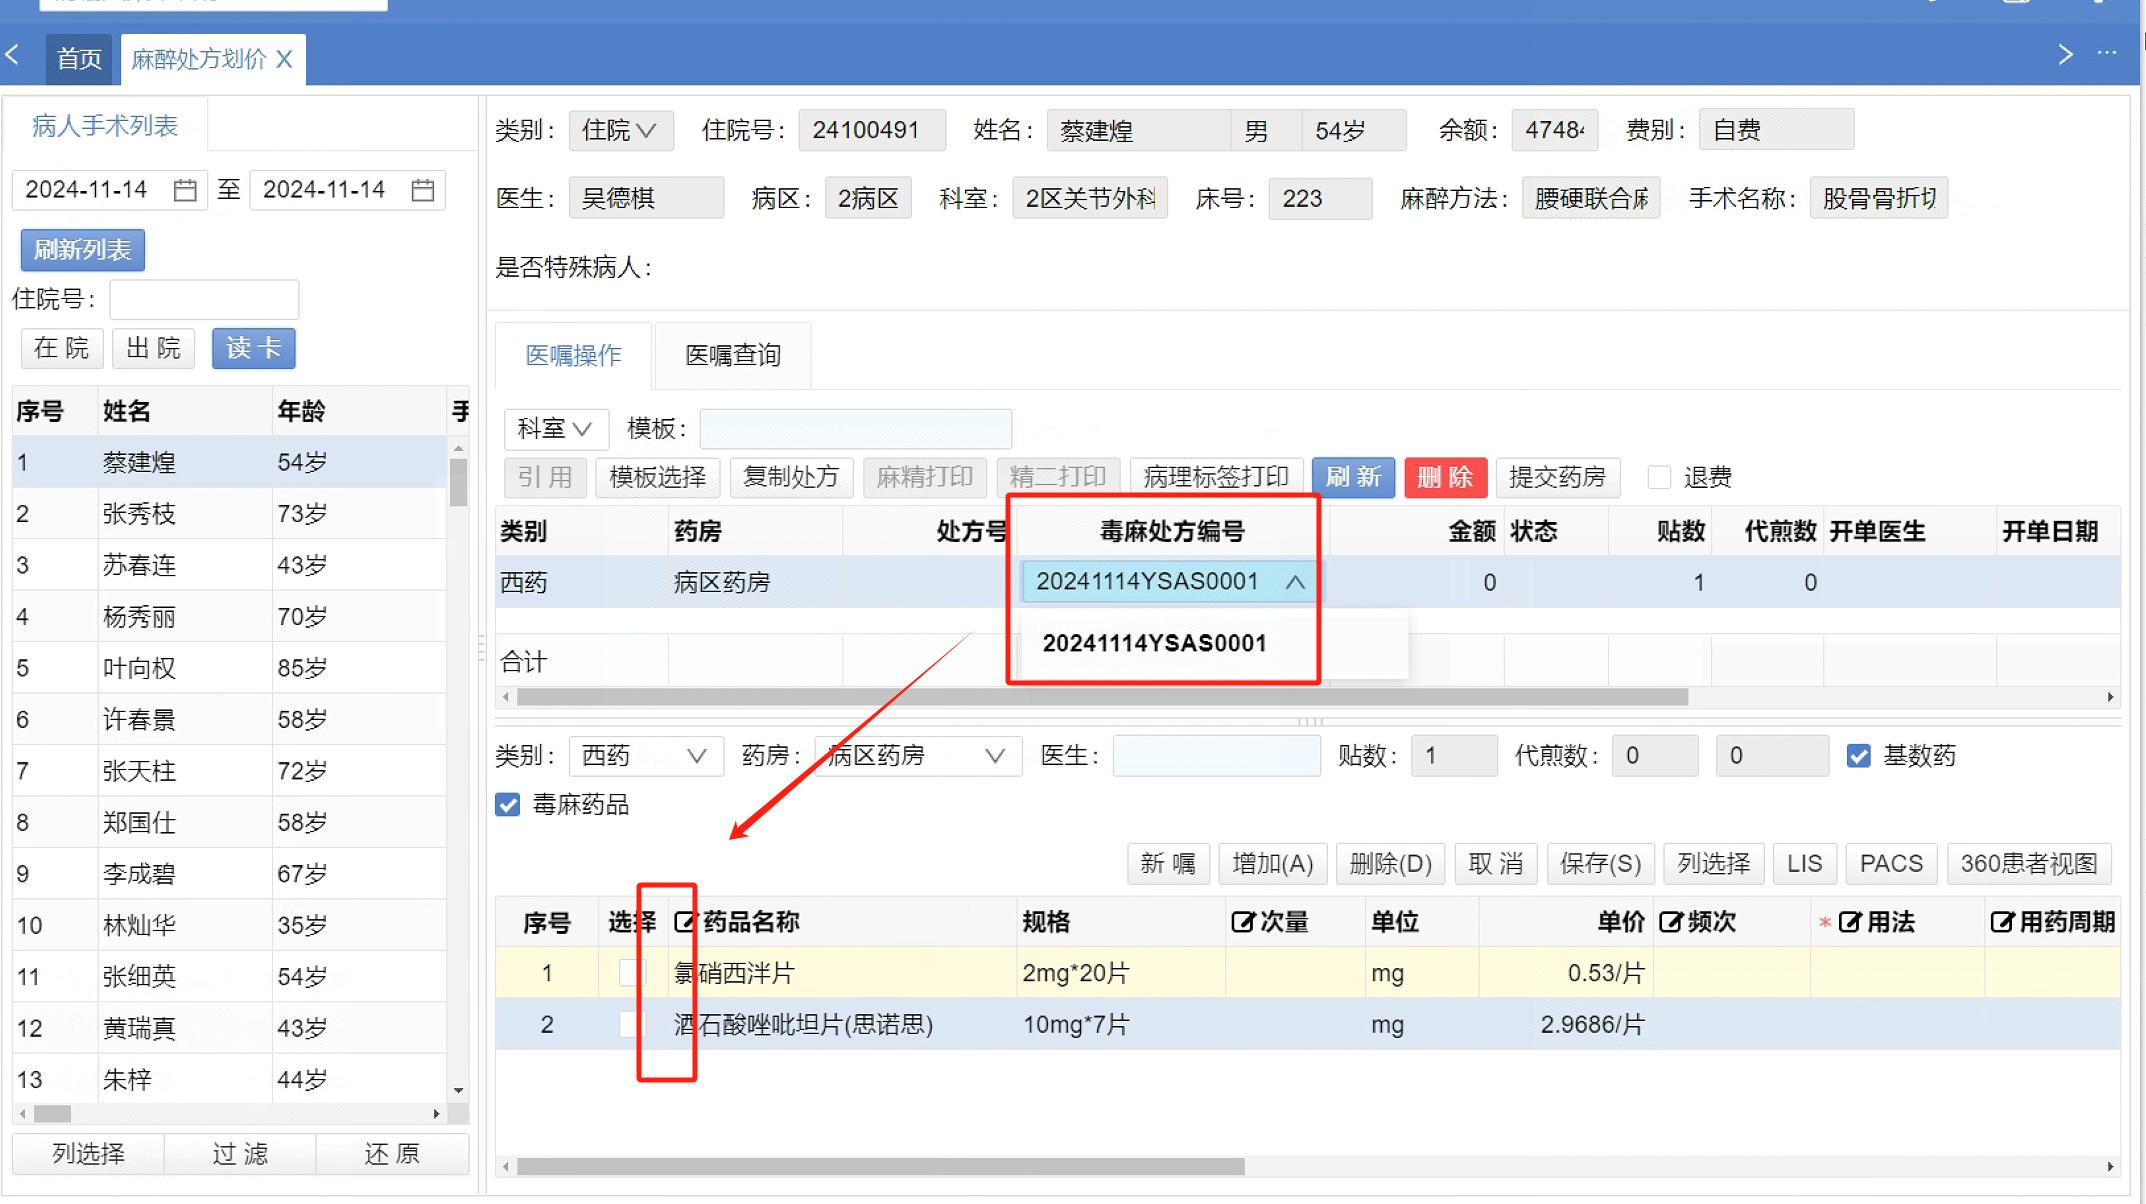Go to the 首页 tab

pyautogui.click(x=79, y=59)
